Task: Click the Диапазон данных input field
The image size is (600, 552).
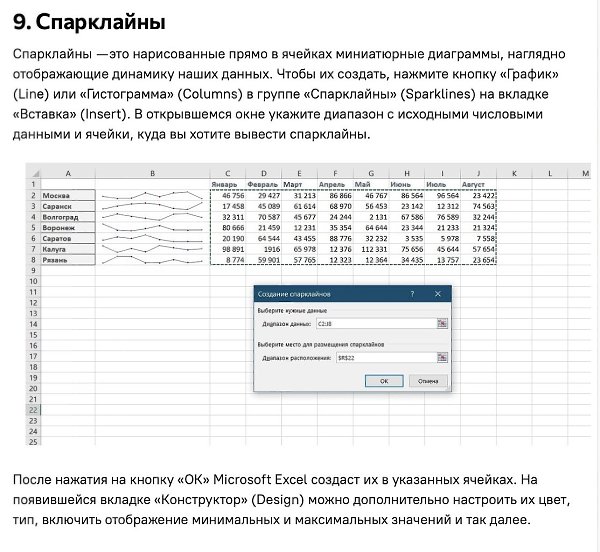Action: (373, 325)
